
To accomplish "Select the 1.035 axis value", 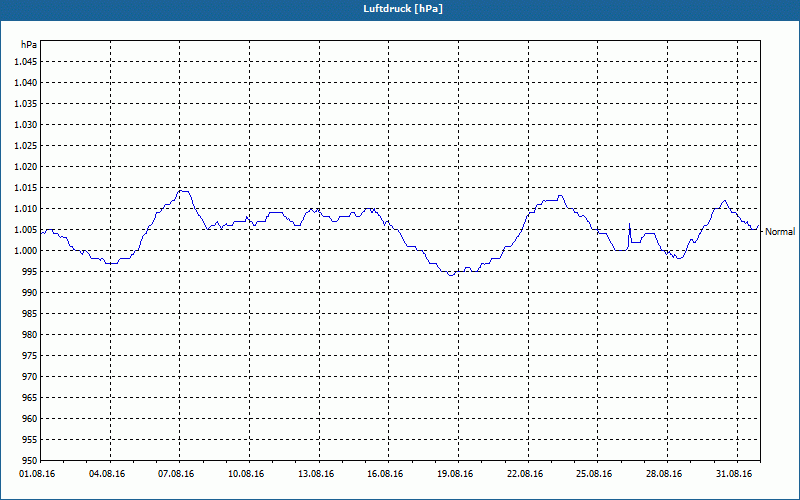I will click(x=26, y=104).
